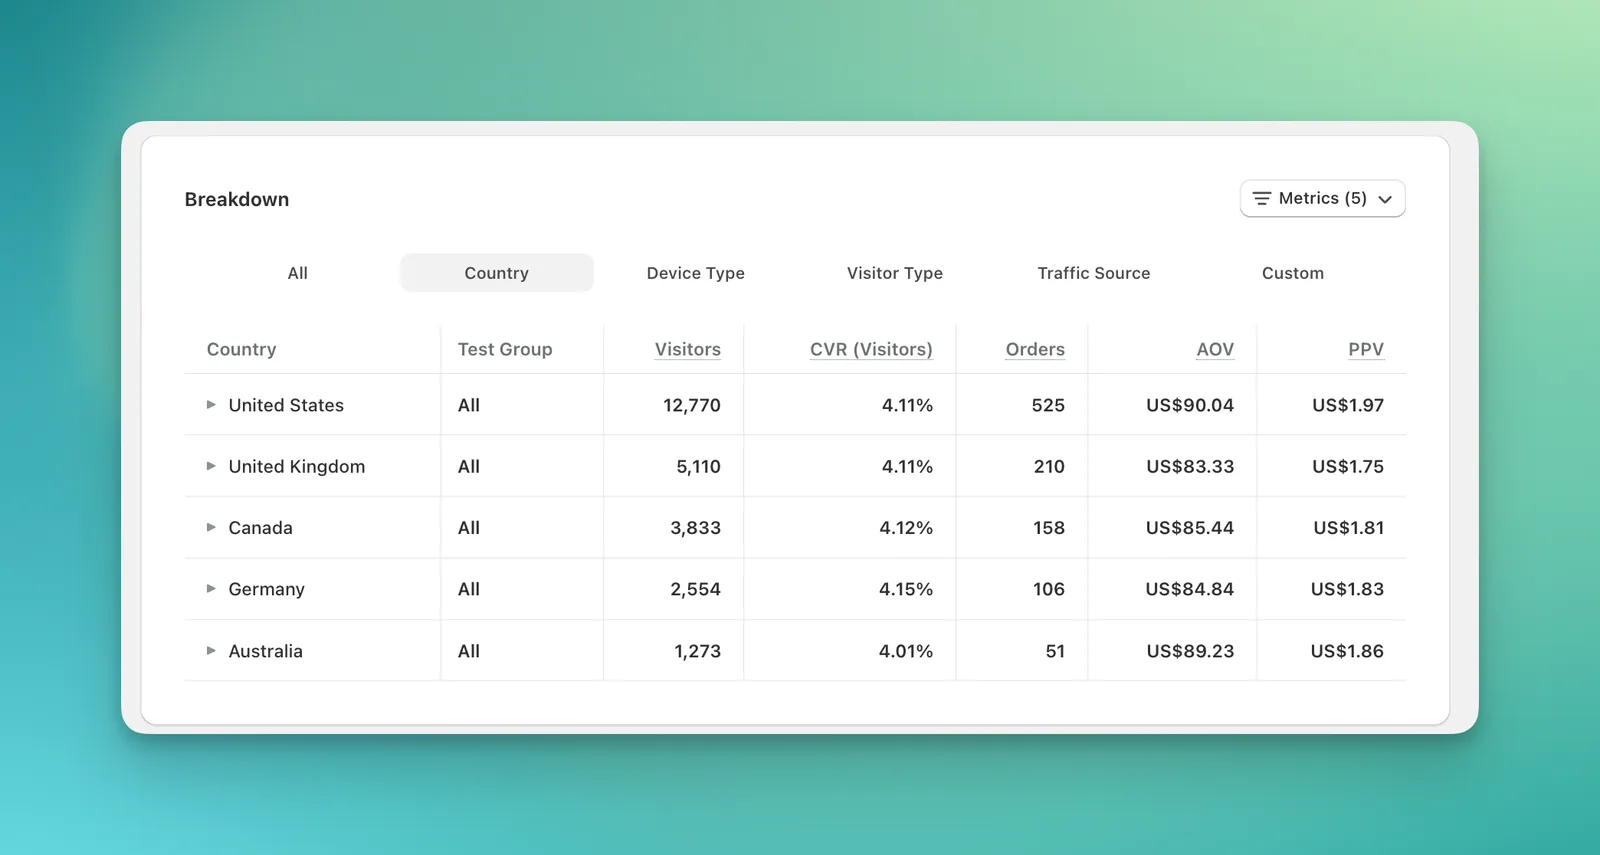Click the filter icon in Metrics button
The width and height of the screenshot is (1600, 855).
point(1262,198)
